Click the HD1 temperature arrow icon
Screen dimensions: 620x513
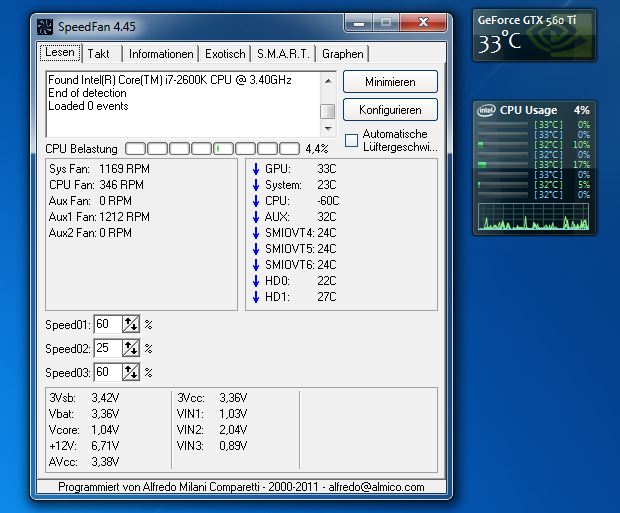point(256,297)
